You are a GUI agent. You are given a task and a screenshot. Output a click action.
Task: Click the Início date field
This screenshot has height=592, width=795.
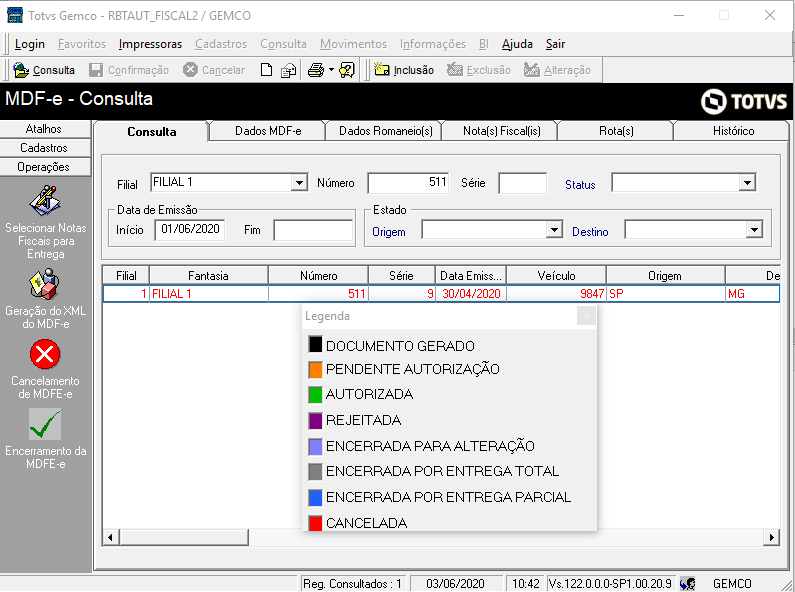(190, 230)
